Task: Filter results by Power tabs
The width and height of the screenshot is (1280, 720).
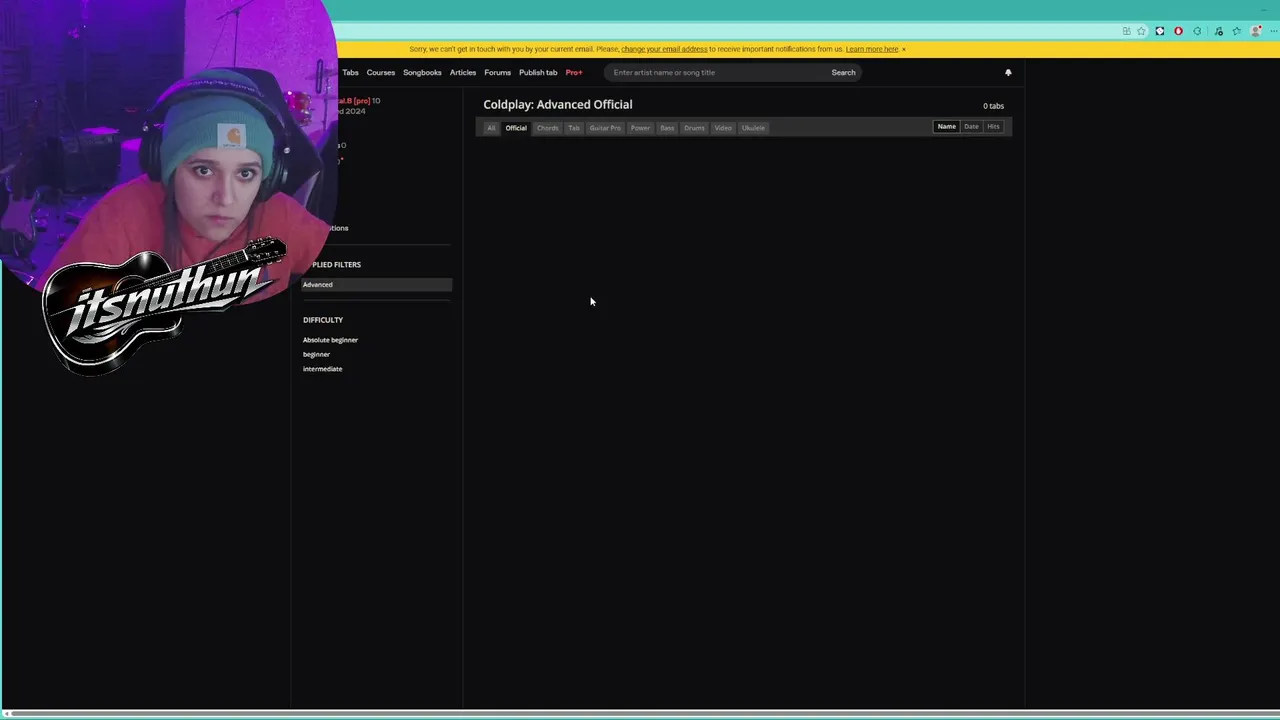Action: click(640, 128)
